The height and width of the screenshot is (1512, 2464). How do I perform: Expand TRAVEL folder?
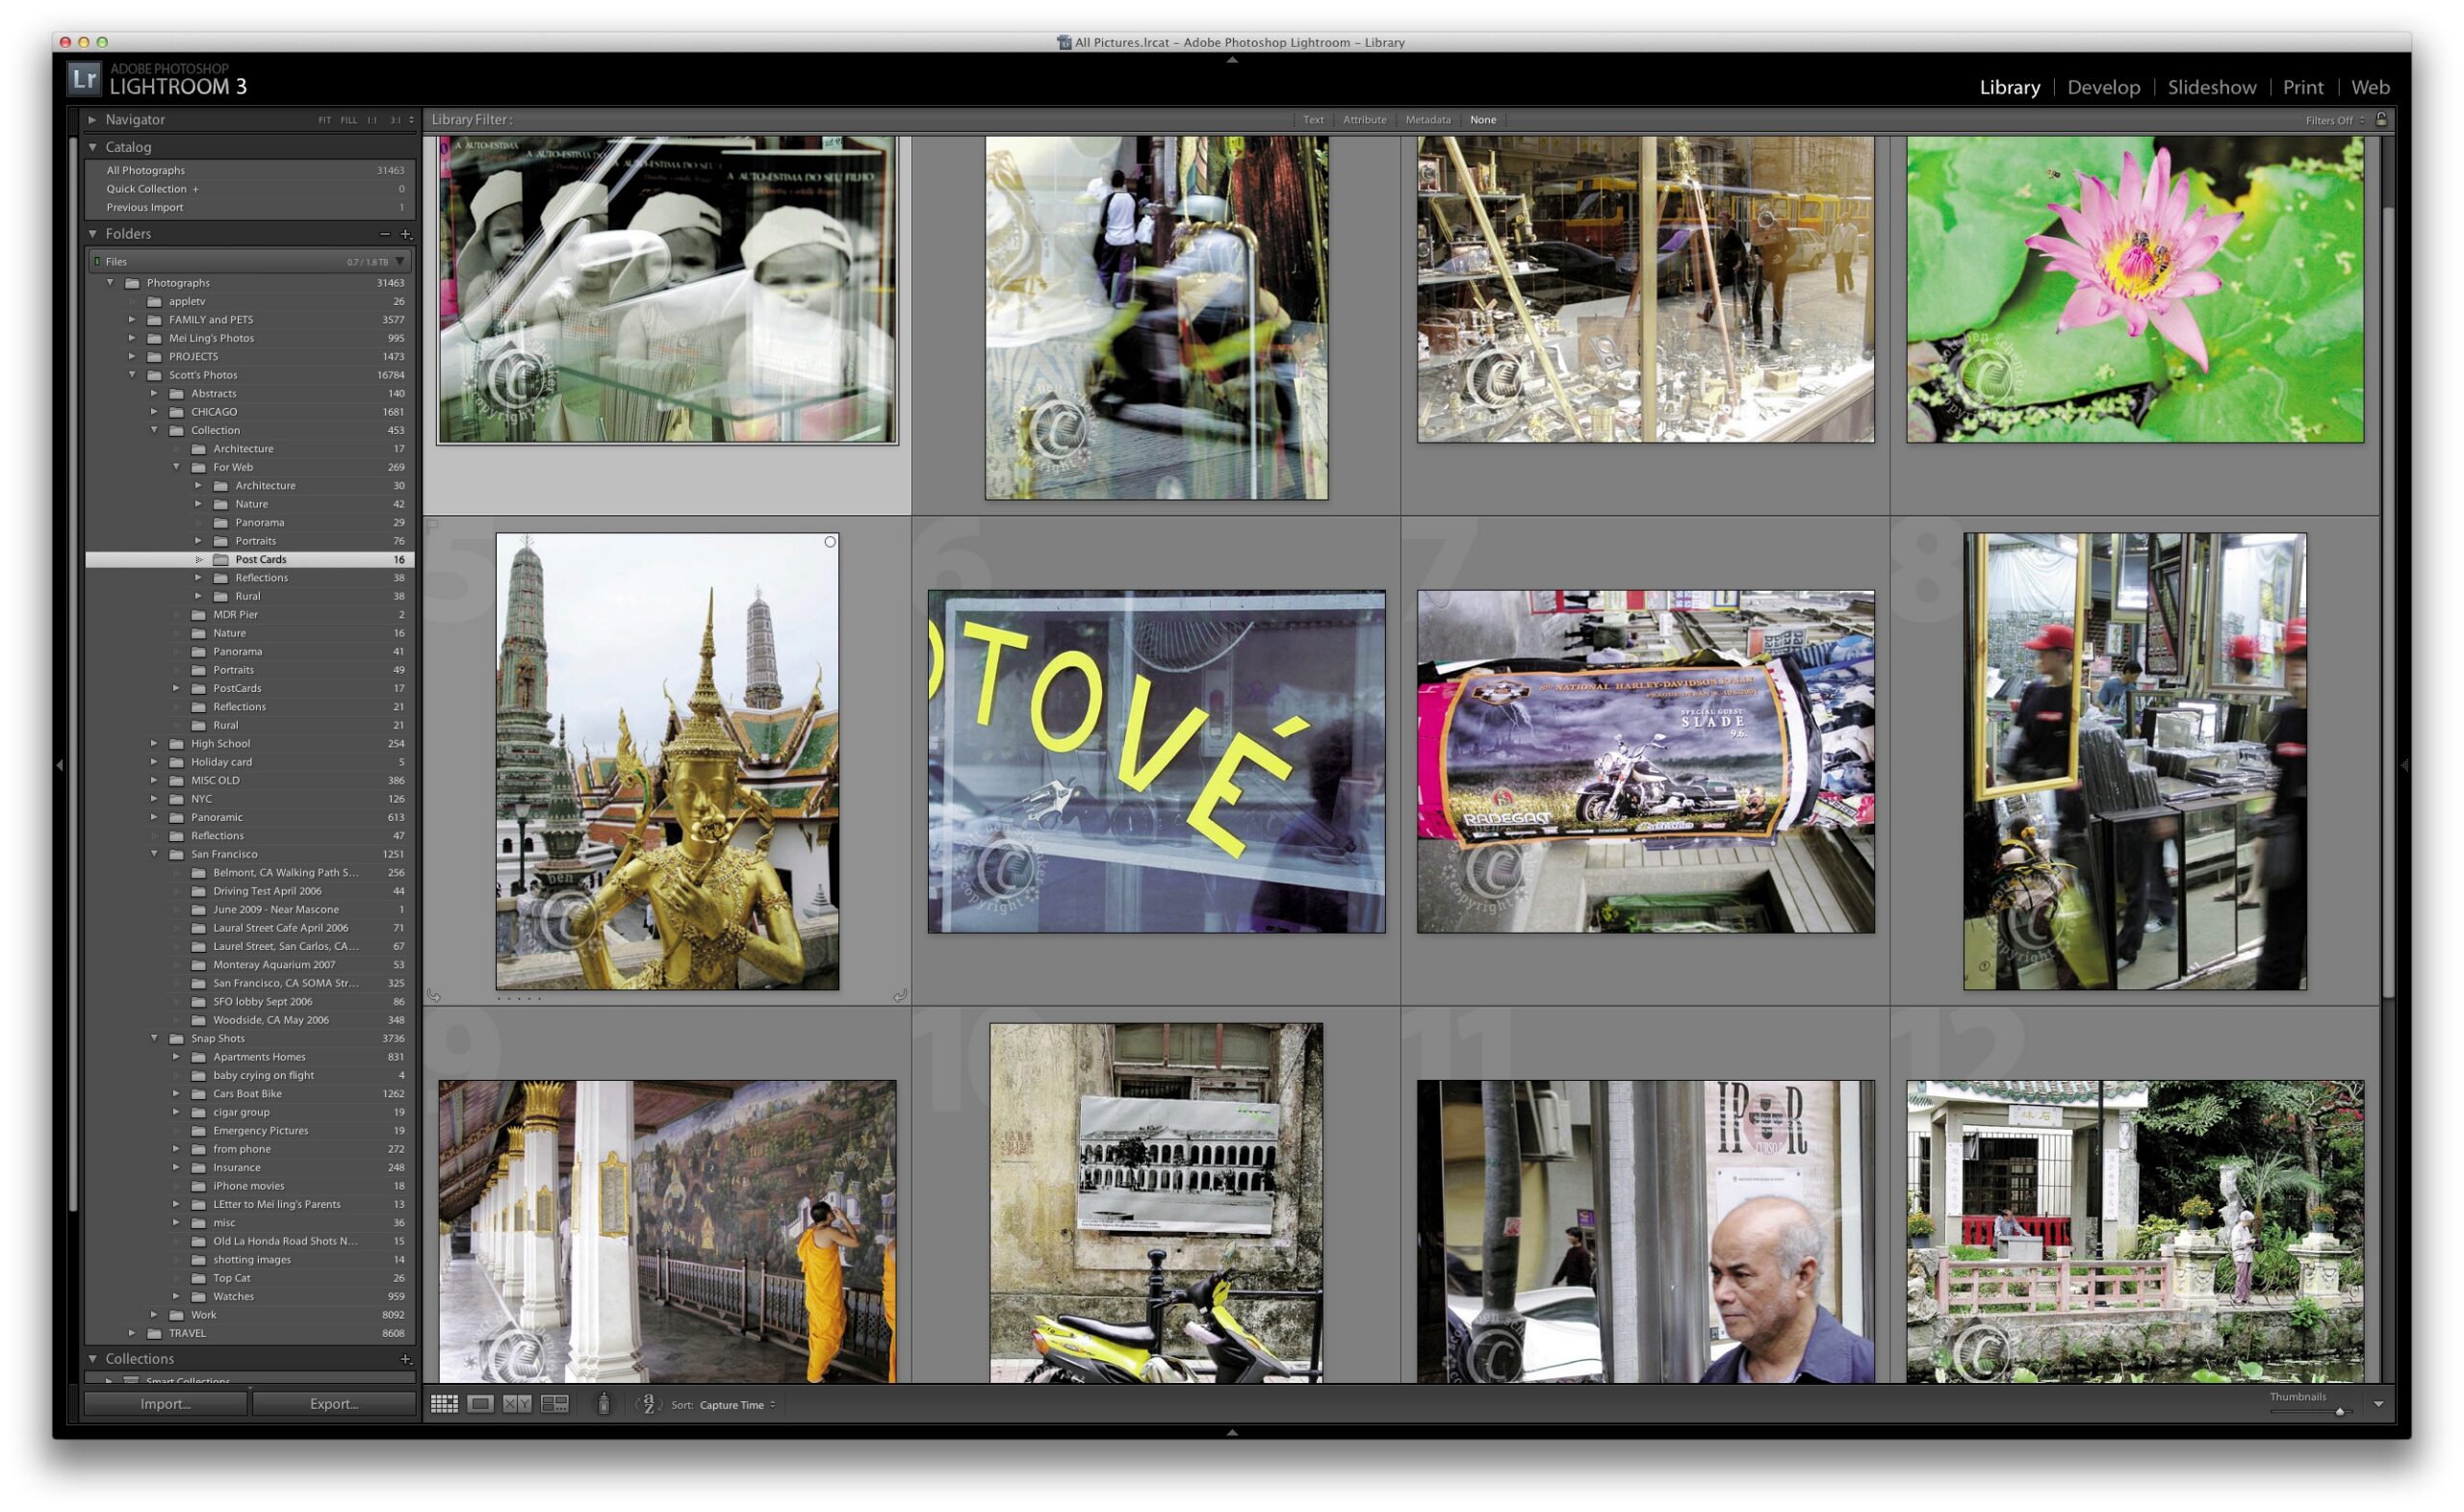132,1333
